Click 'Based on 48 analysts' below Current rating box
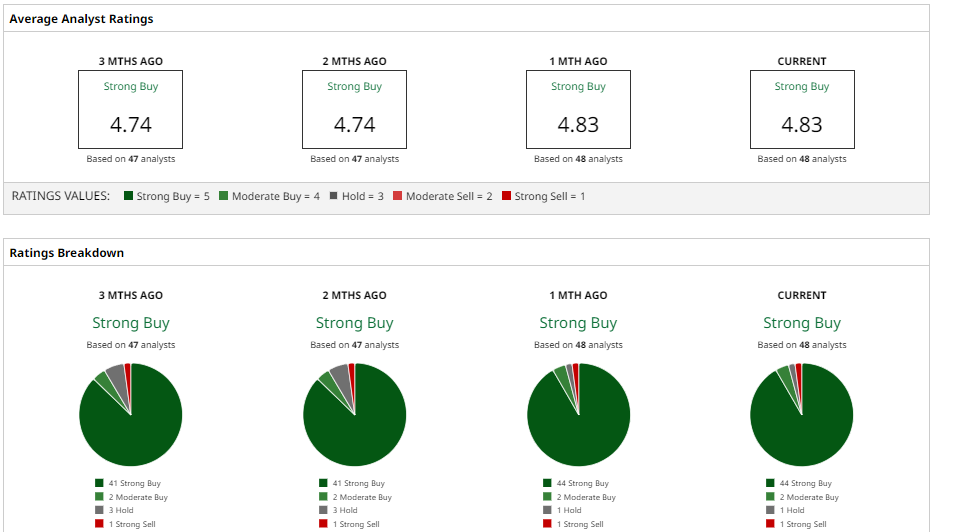Viewport: 953px width, 532px height. click(x=802, y=159)
